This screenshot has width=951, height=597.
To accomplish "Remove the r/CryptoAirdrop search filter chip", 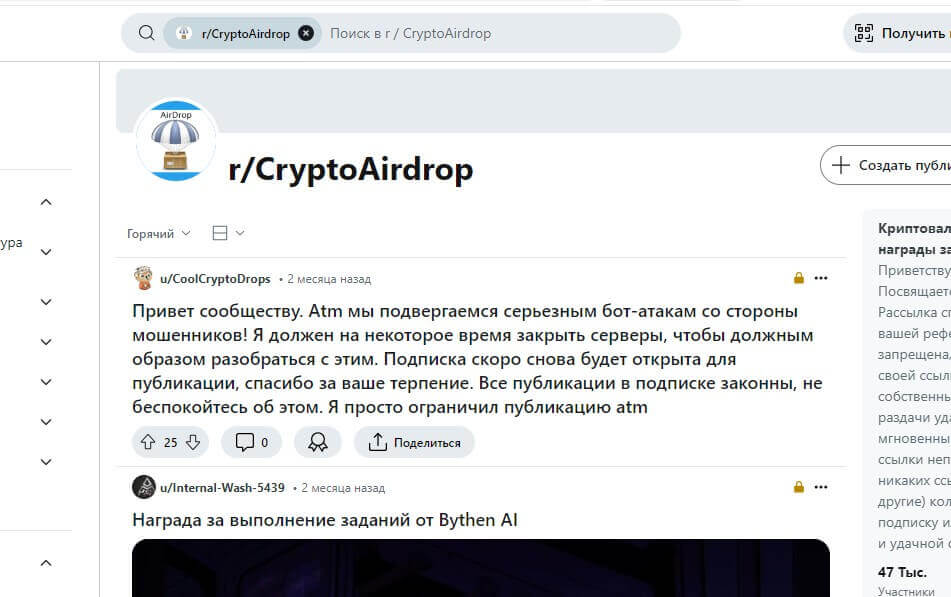I will pyautogui.click(x=306, y=33).
